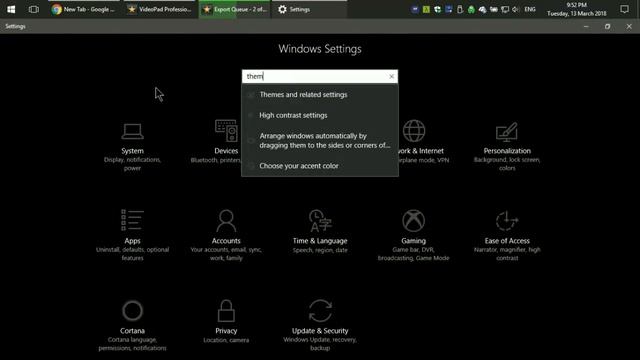
Task: Open the Network & Internet globe icon
Action: (x=414, y=131)
